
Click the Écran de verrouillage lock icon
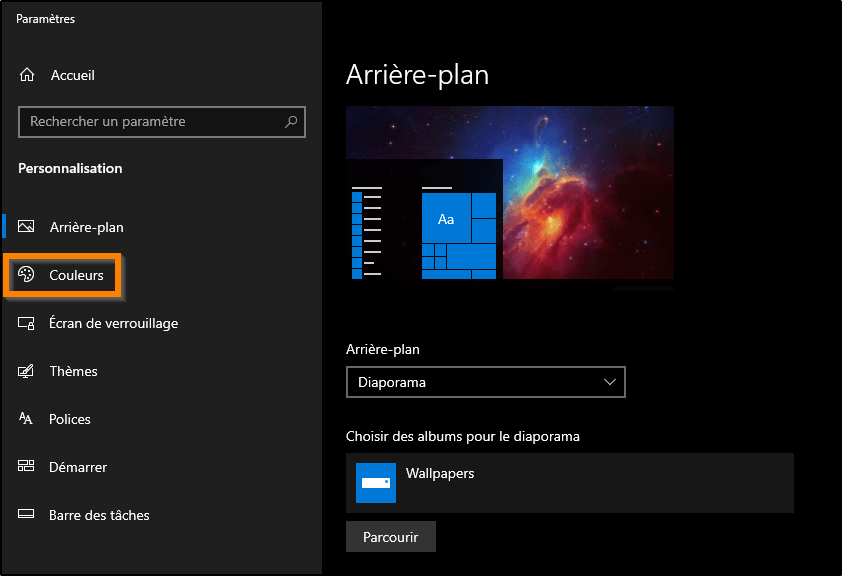point(25,323)
